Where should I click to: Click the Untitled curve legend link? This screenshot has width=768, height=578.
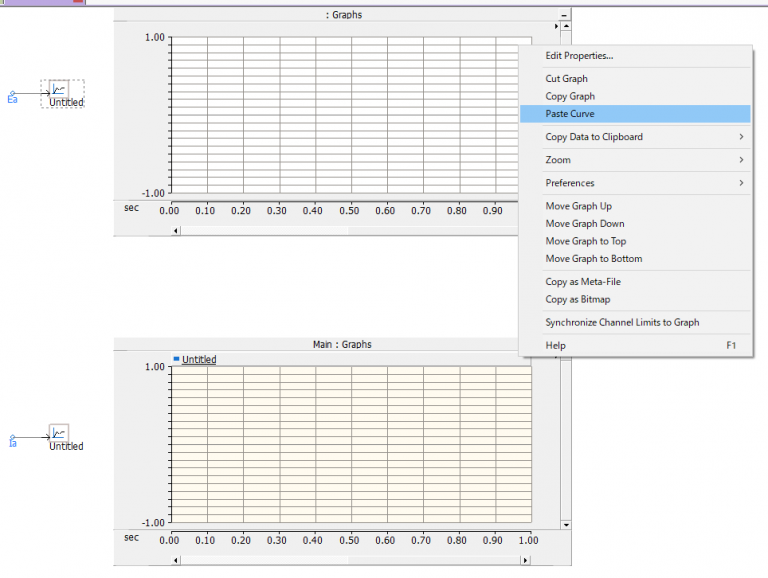coord(199,359)
